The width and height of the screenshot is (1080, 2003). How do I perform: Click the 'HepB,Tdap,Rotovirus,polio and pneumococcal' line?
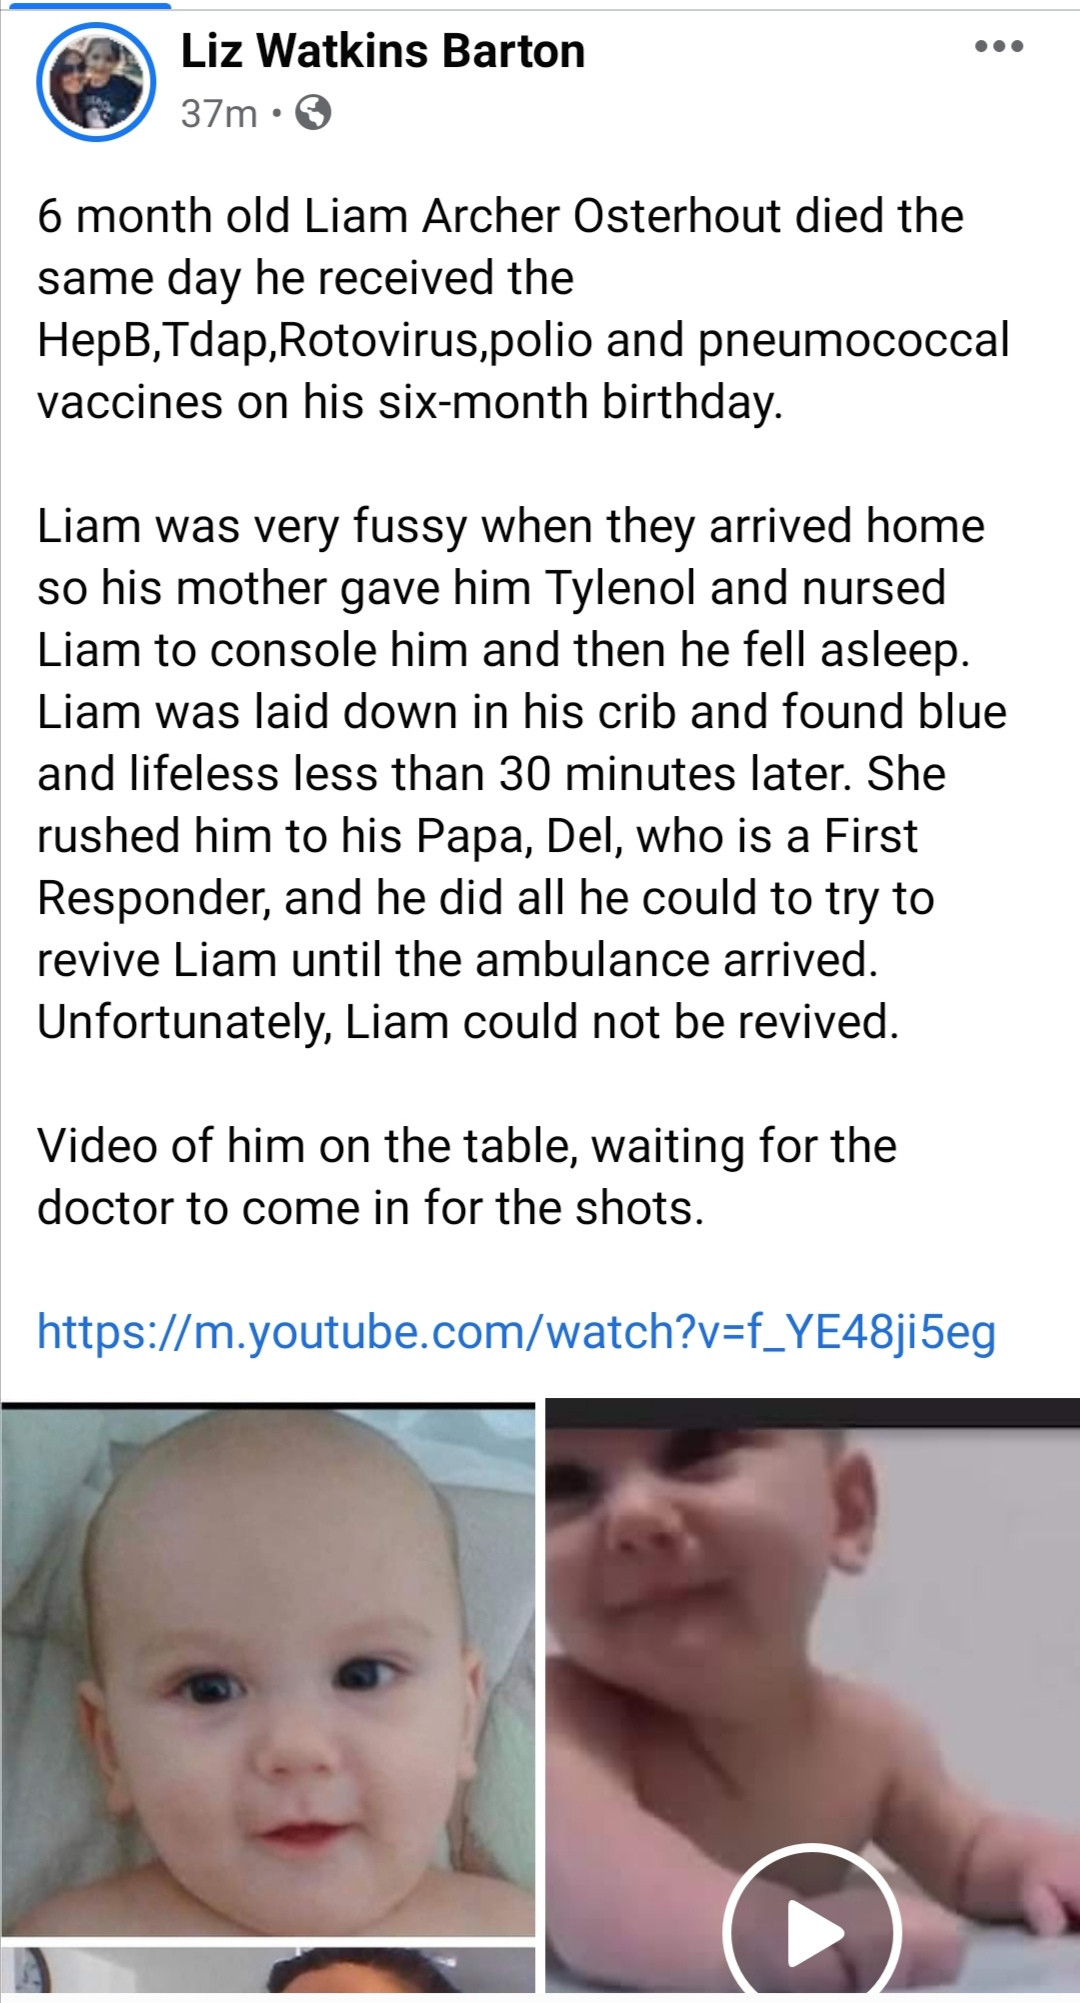(523, 340)
